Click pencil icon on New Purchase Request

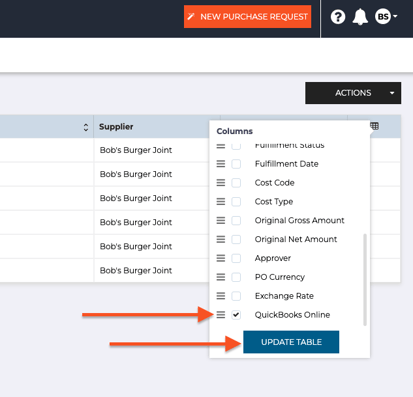pos(191,17)
